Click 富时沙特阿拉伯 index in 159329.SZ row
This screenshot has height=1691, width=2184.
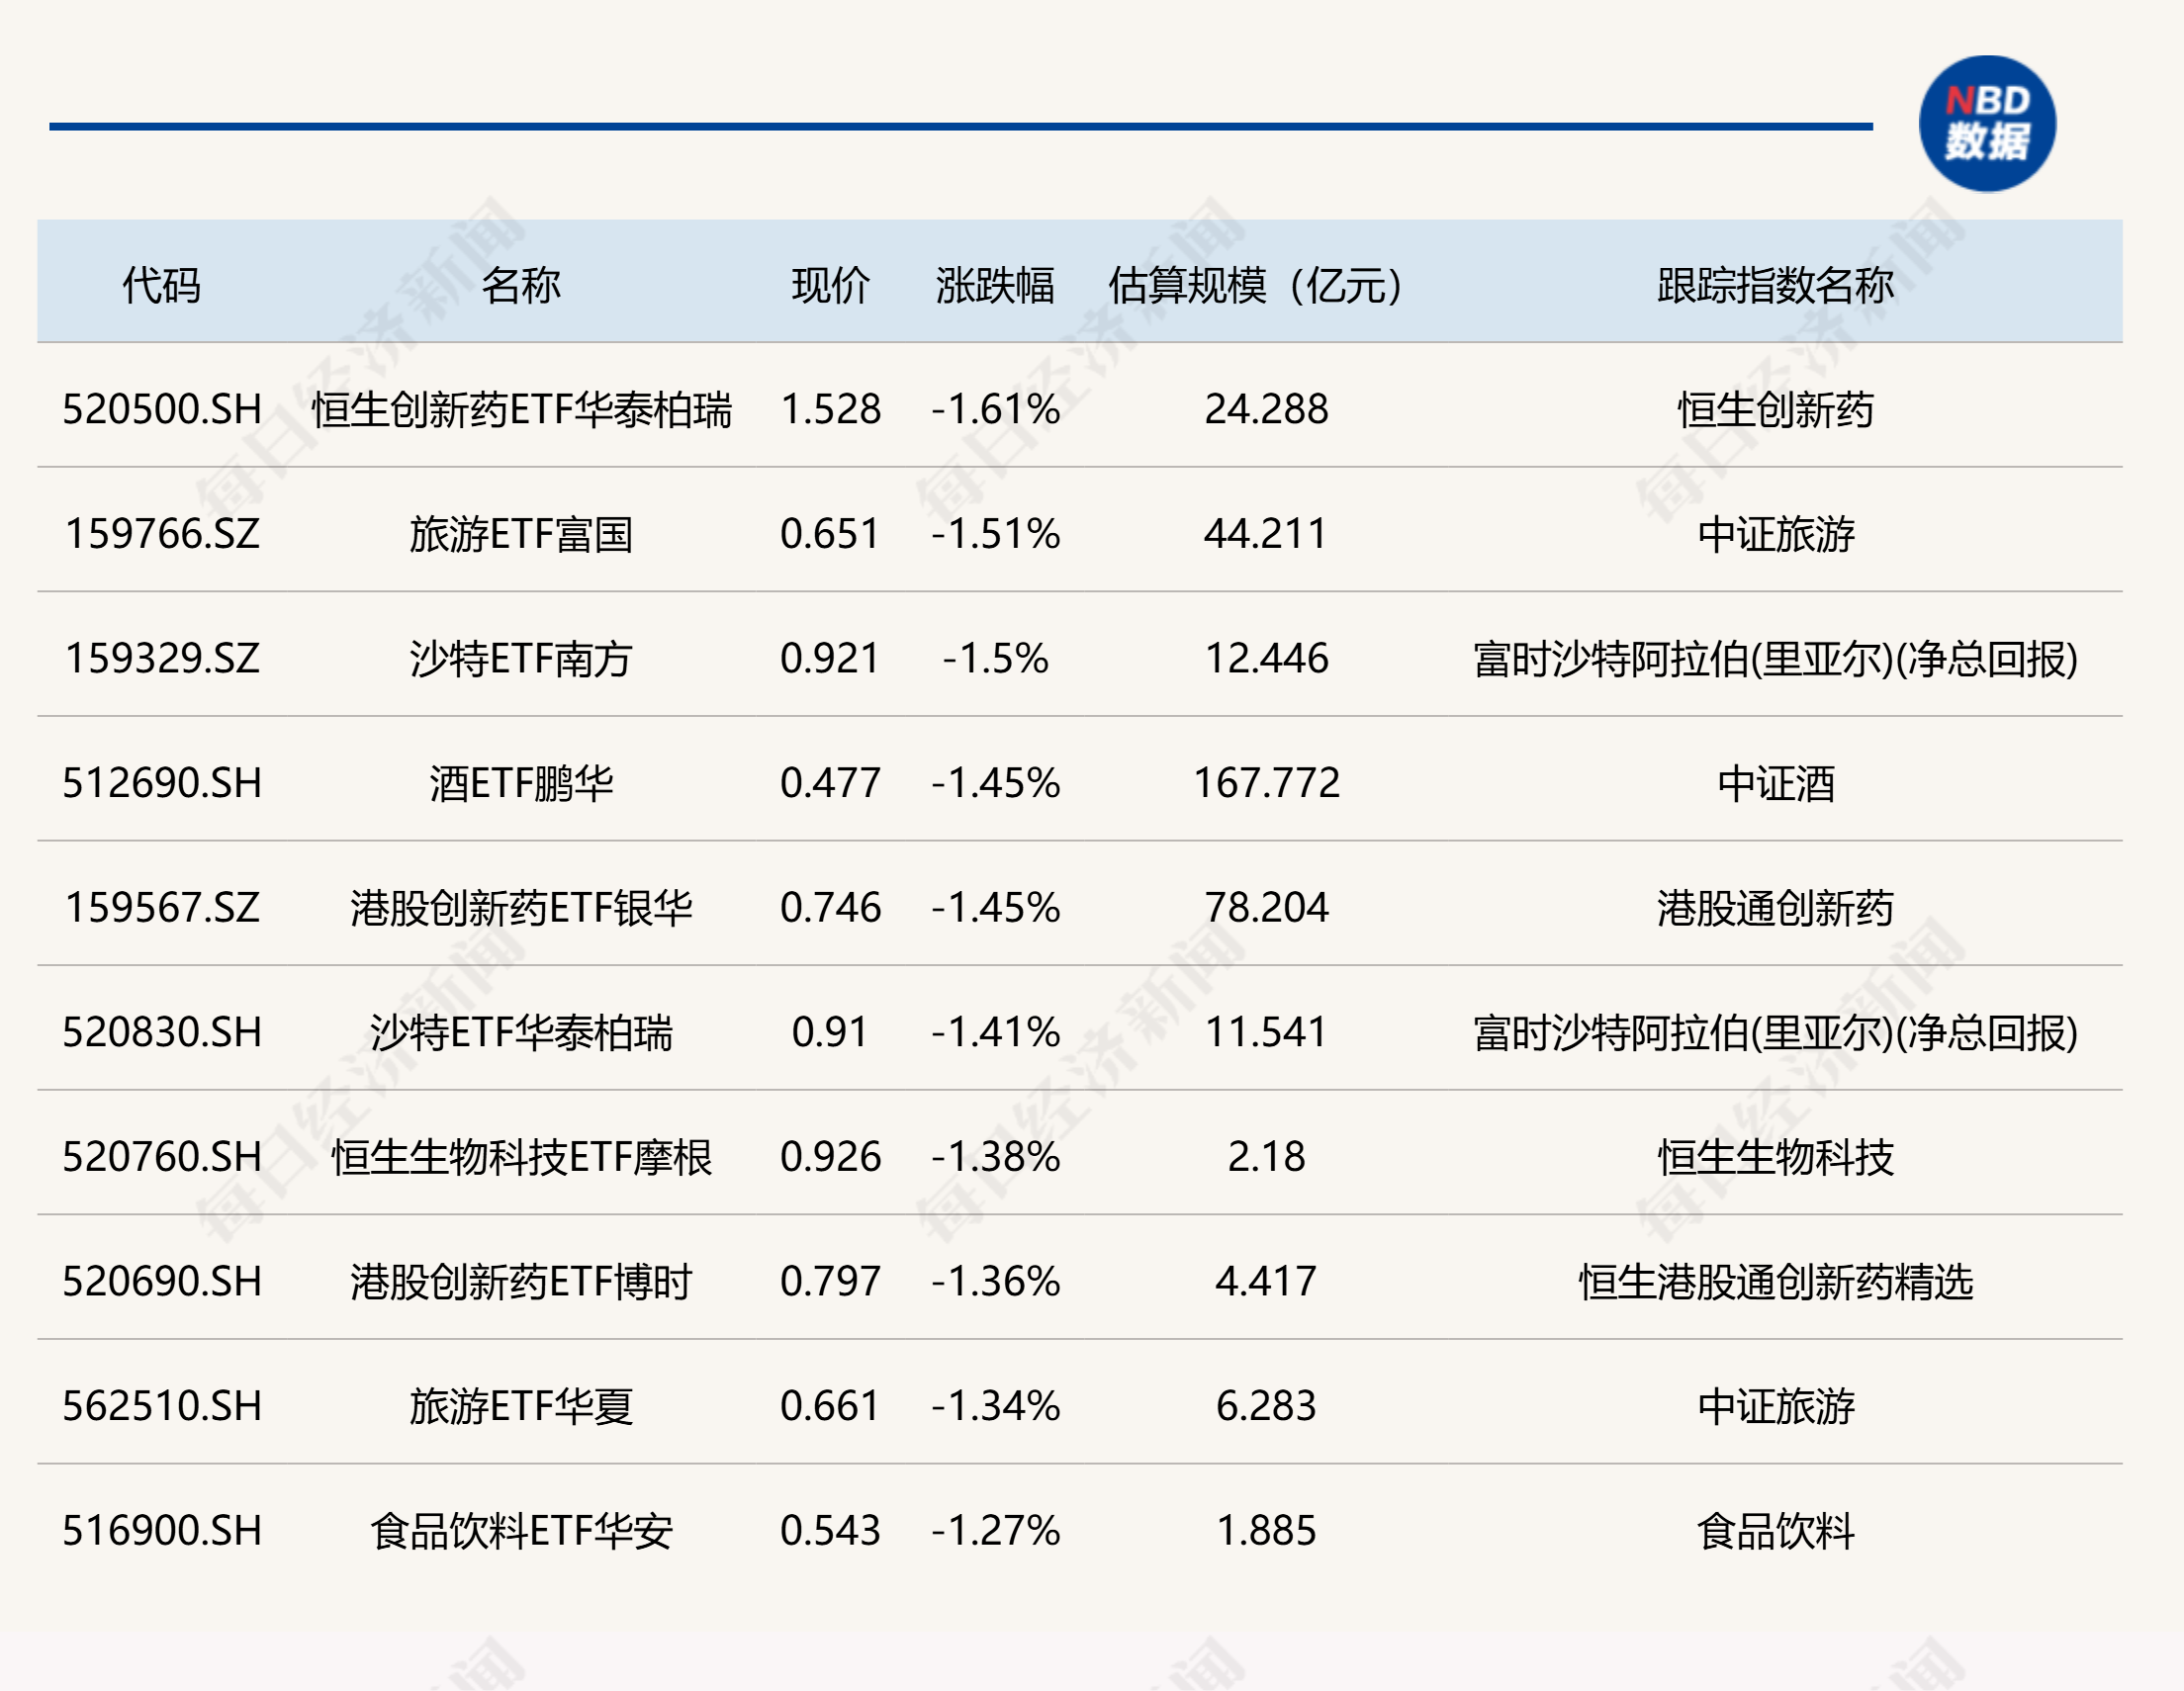point(1775,659)
